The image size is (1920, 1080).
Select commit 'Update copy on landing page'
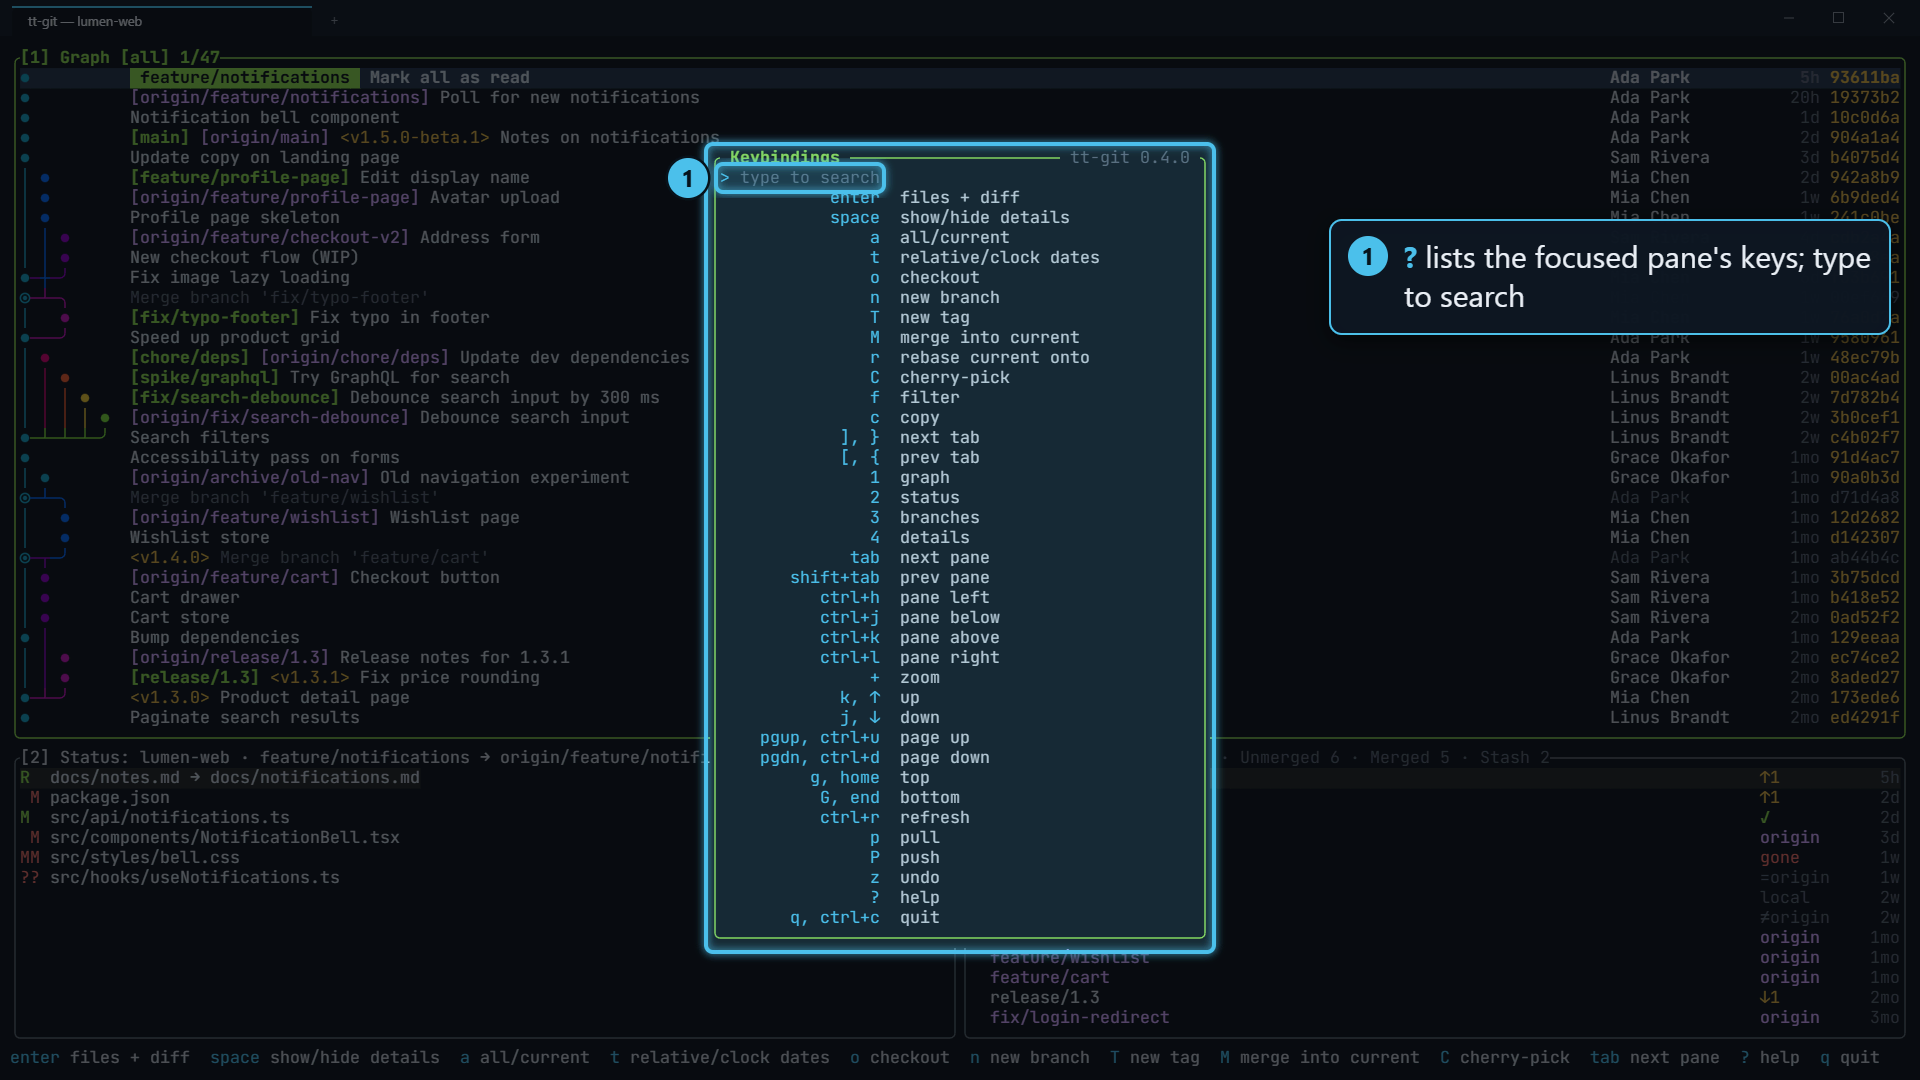click(x=265, y=158)
